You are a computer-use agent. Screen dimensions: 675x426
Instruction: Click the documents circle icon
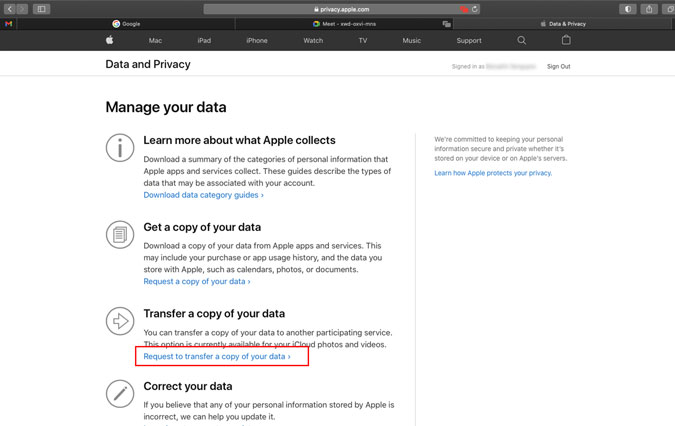click(120, 235)
